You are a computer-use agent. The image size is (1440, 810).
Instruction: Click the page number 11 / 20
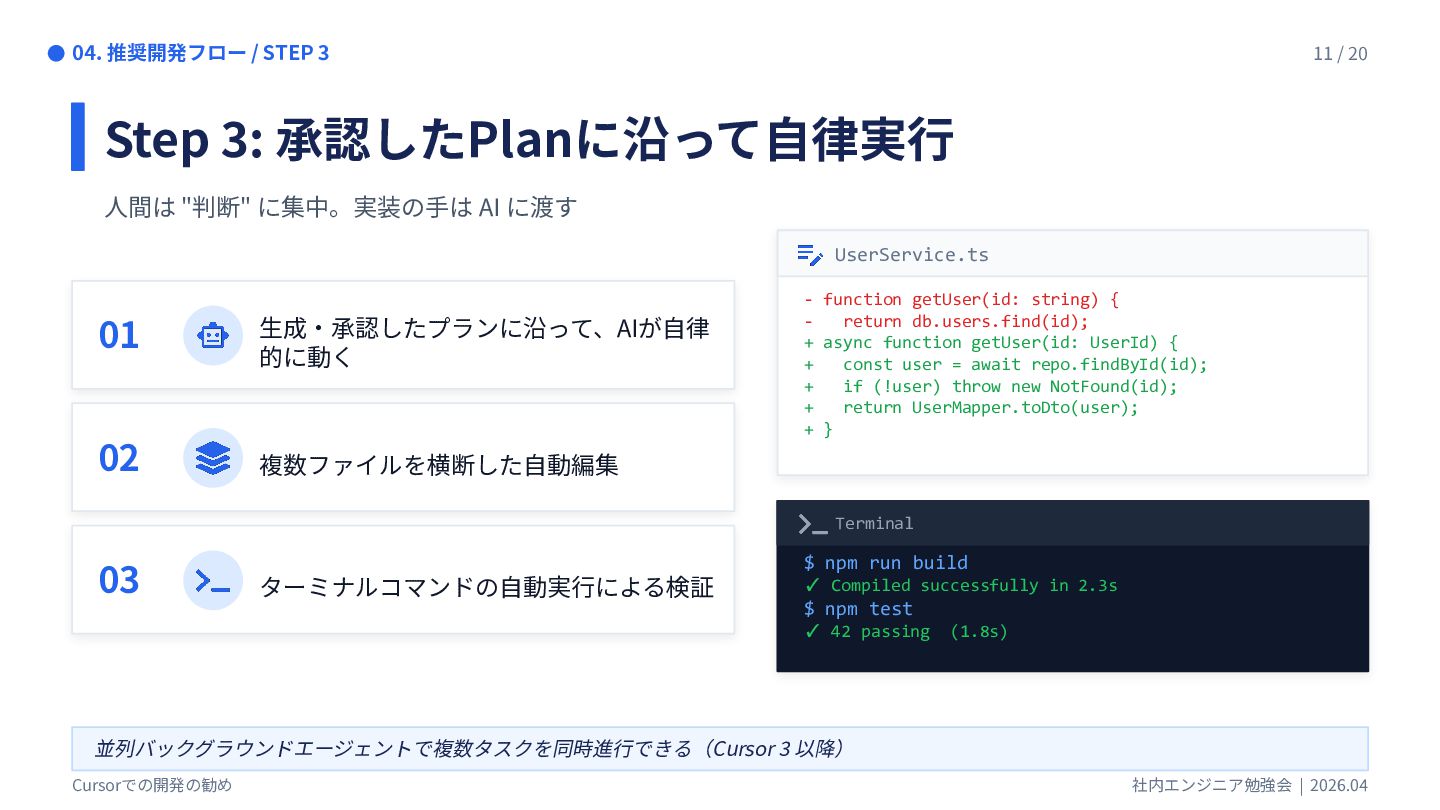tap(1340, 54)
